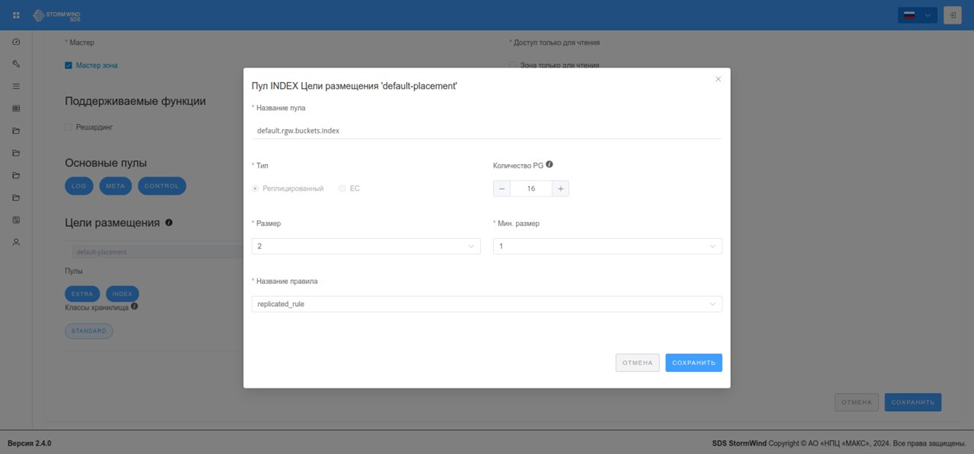Open the CONTROL pool tag
The image size is (974, 454).
point(162,186)
